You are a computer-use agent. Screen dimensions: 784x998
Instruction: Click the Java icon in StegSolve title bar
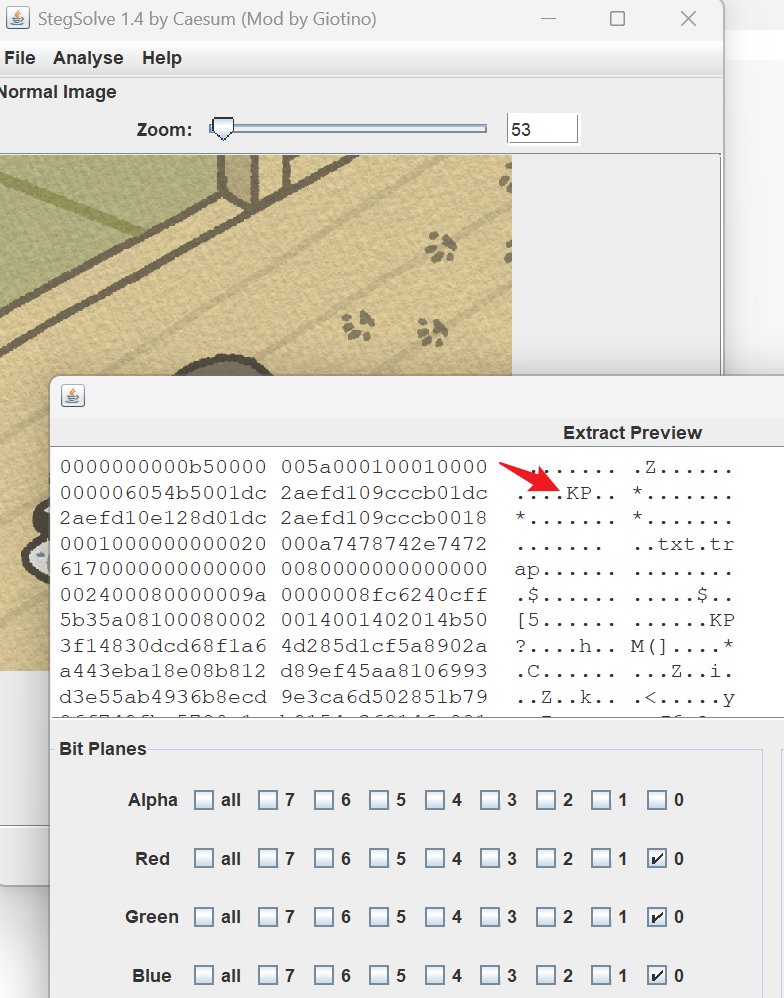click(x=17, y=18)
